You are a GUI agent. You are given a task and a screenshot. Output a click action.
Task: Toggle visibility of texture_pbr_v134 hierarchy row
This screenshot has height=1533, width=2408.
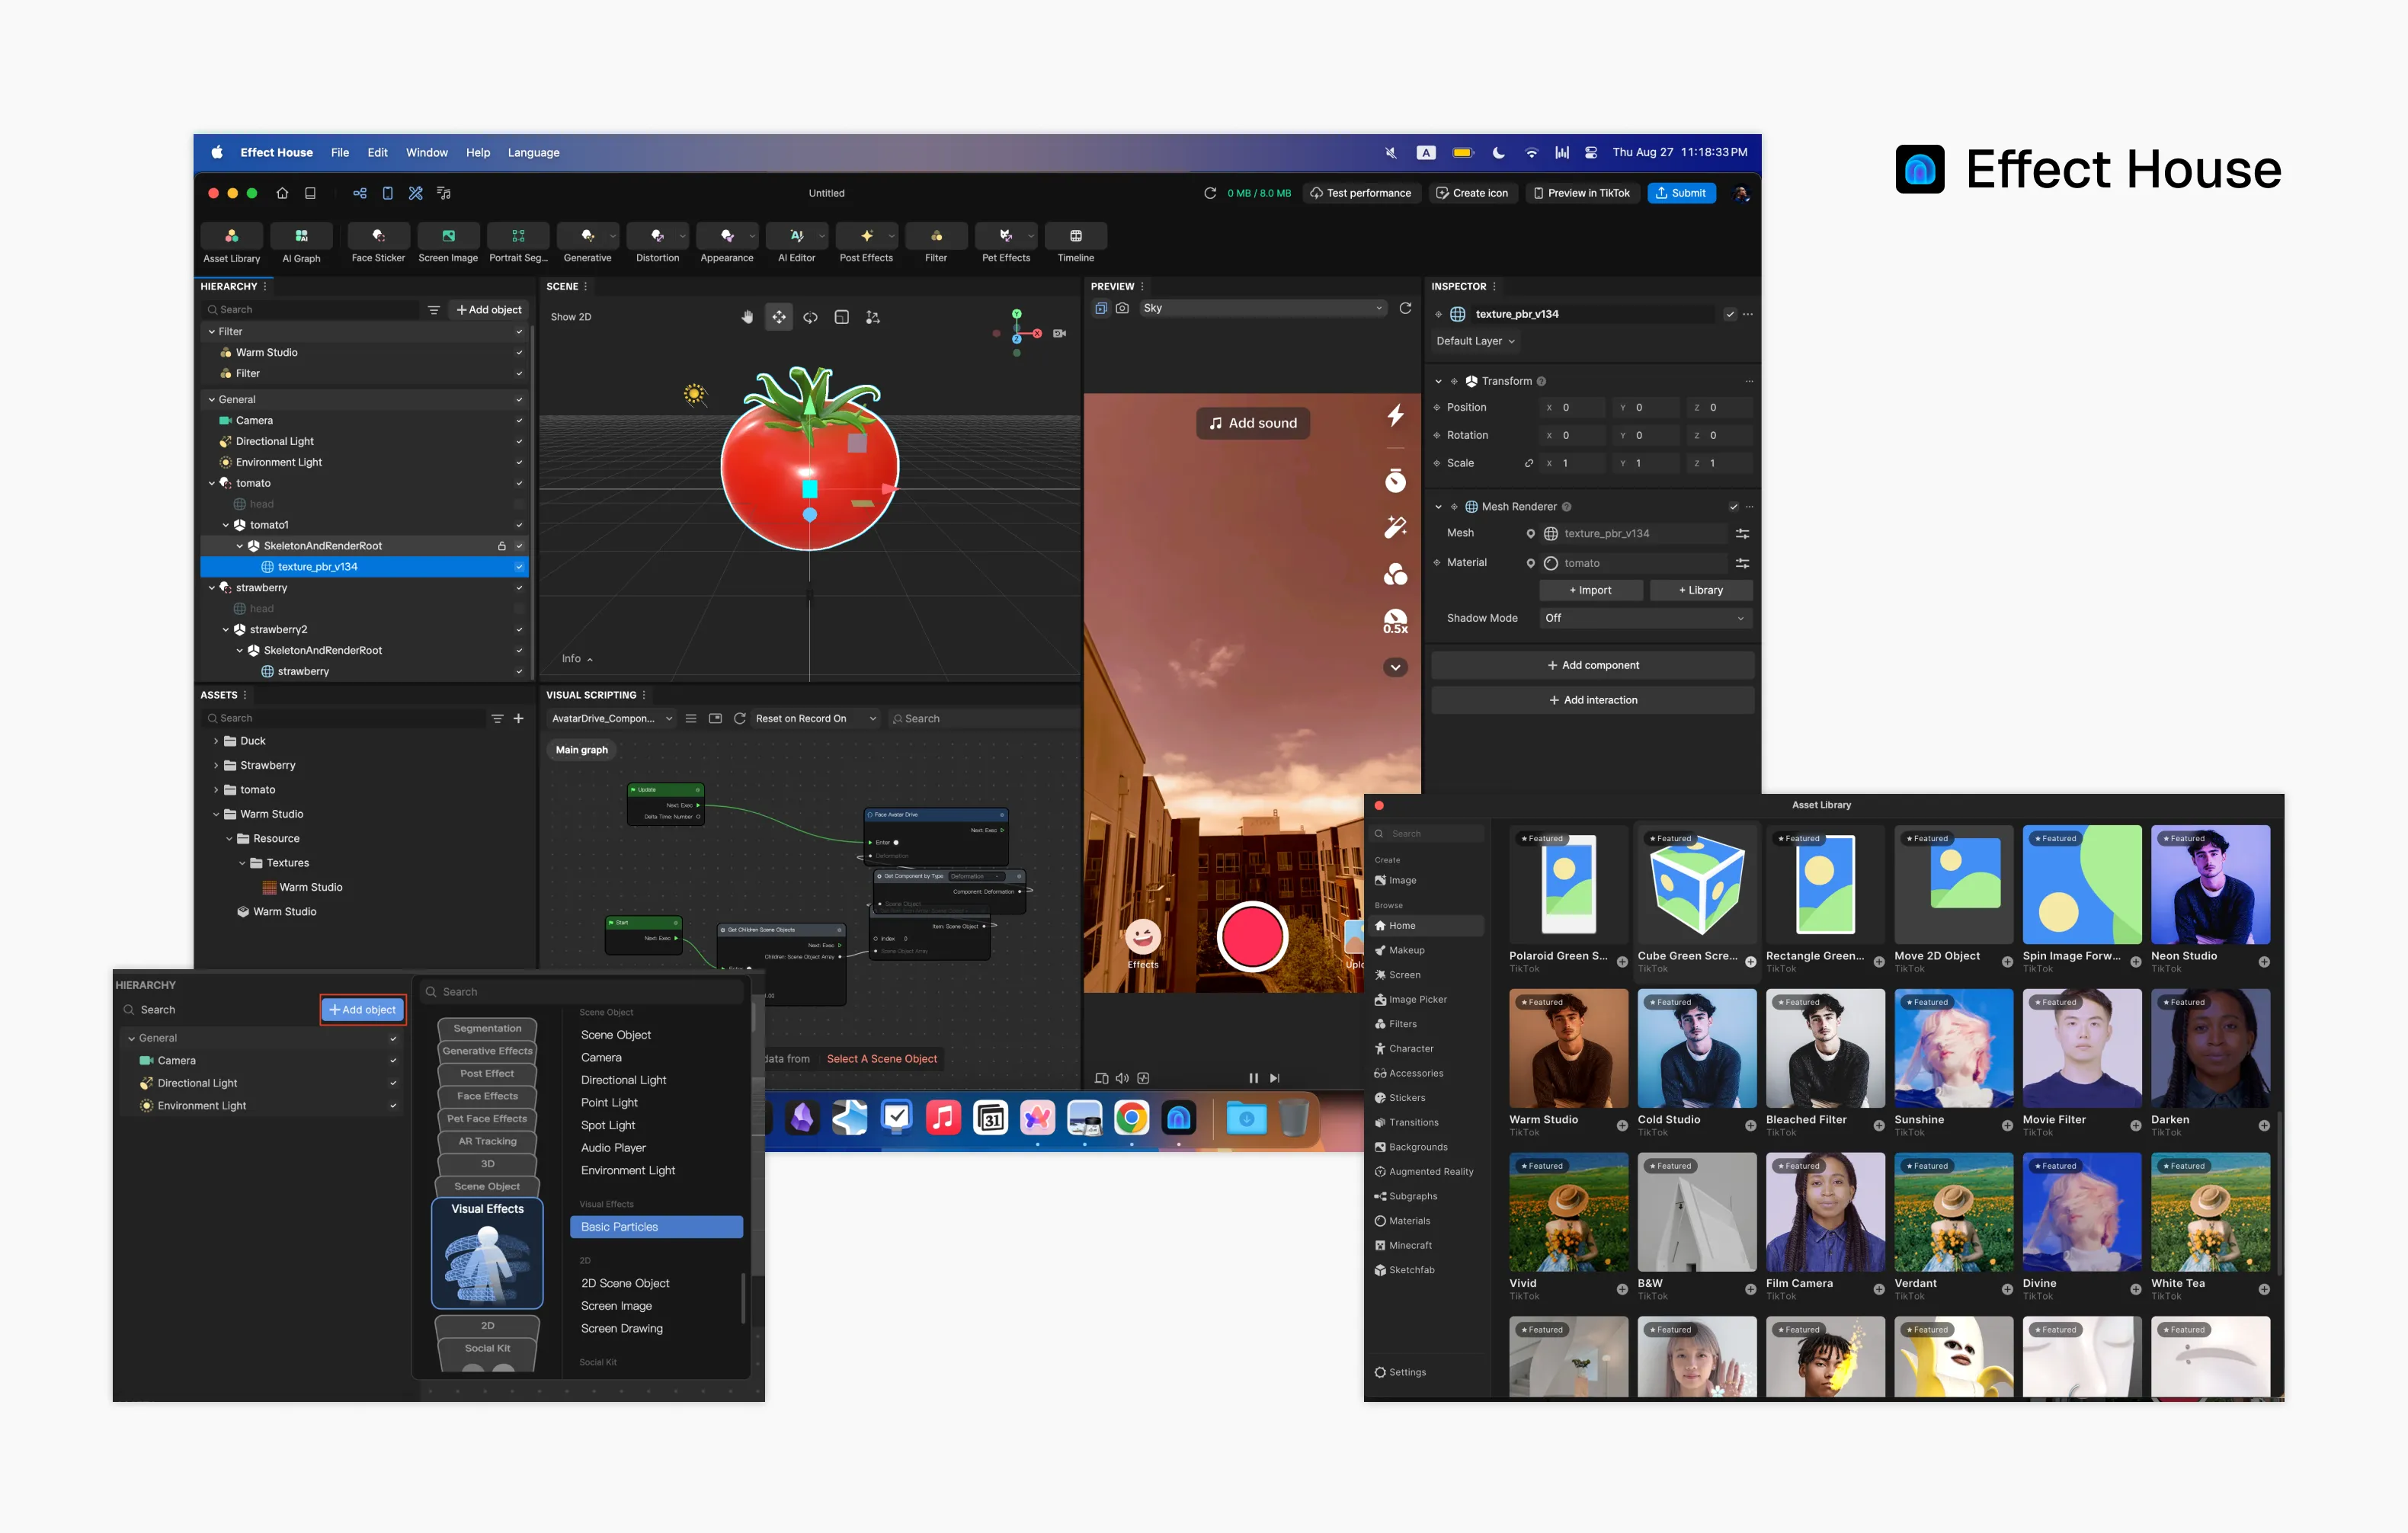519,567
